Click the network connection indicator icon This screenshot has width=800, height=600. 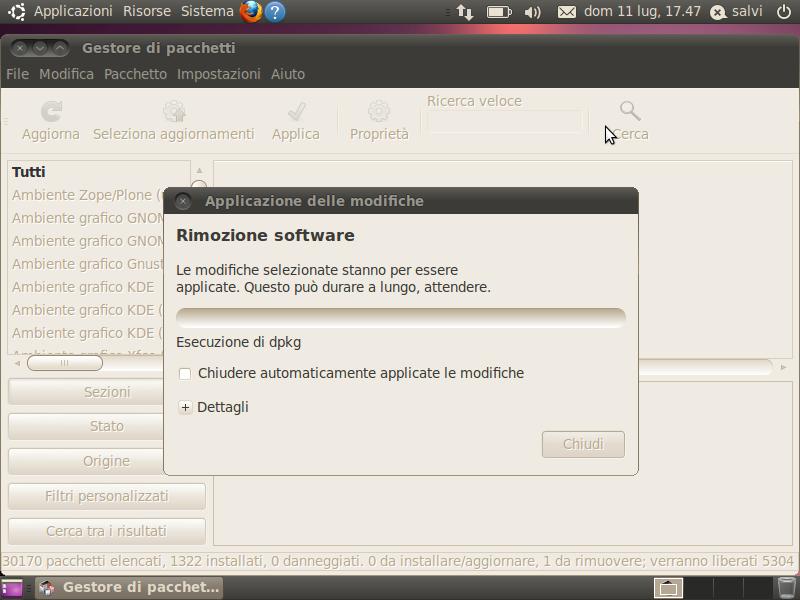465,12
